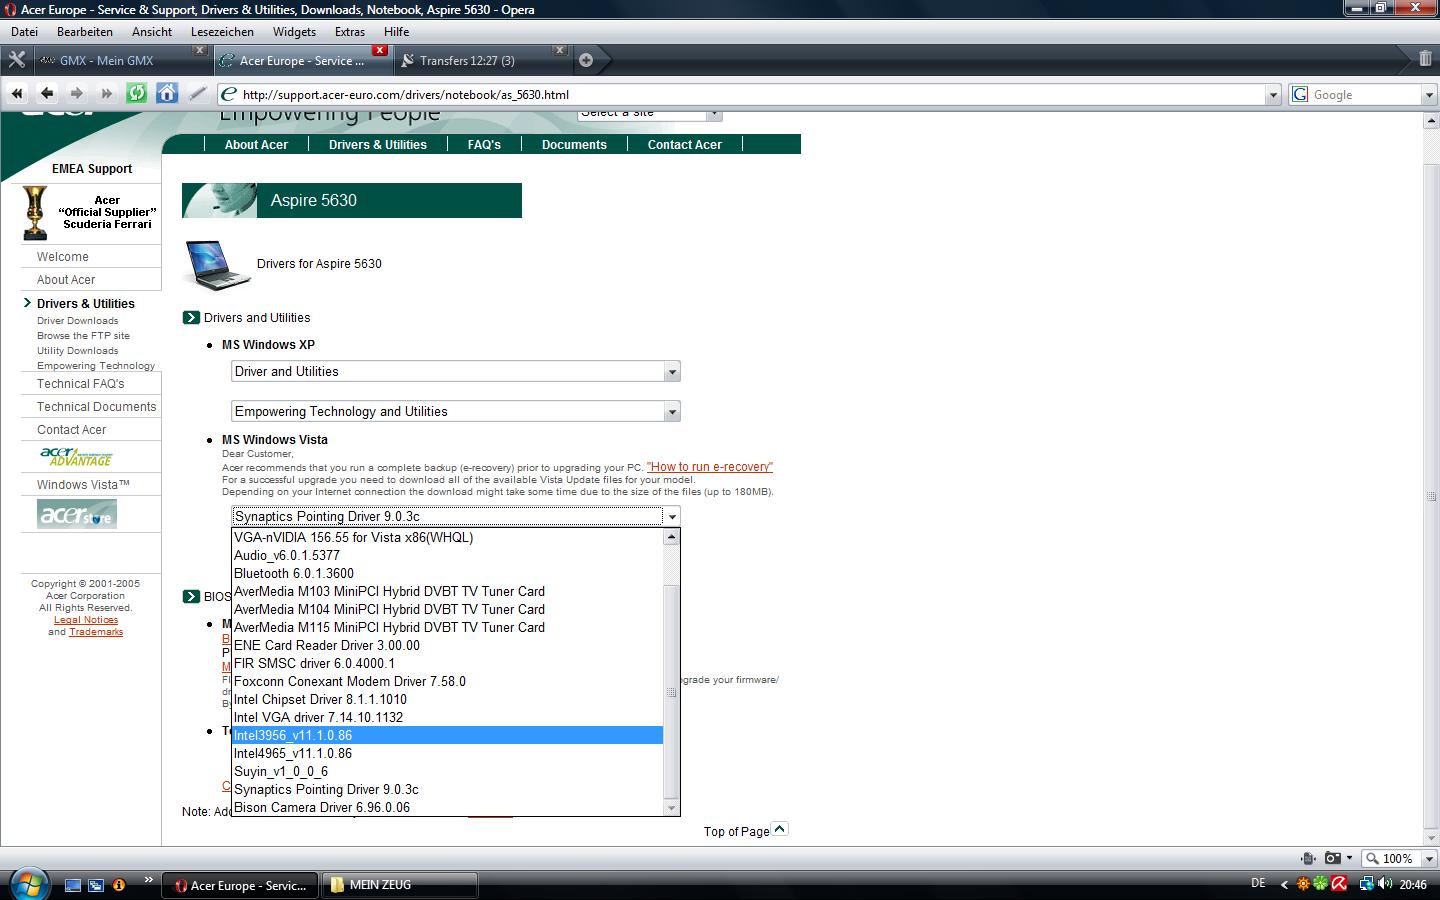Show hidden tray icons with the arrow
The height and width of the screenshot is (900, 1440).
tap(1285, 884)
